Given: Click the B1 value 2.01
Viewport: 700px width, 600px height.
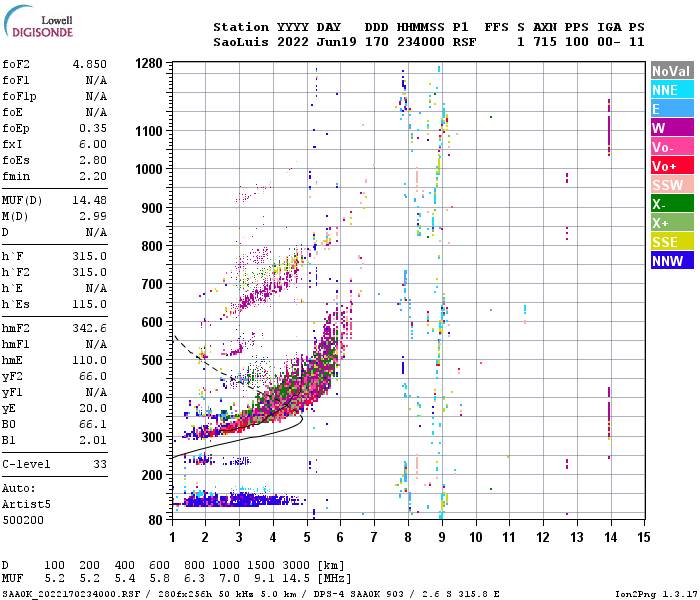Looking at the screenshot, I should [x=93, y=441].
